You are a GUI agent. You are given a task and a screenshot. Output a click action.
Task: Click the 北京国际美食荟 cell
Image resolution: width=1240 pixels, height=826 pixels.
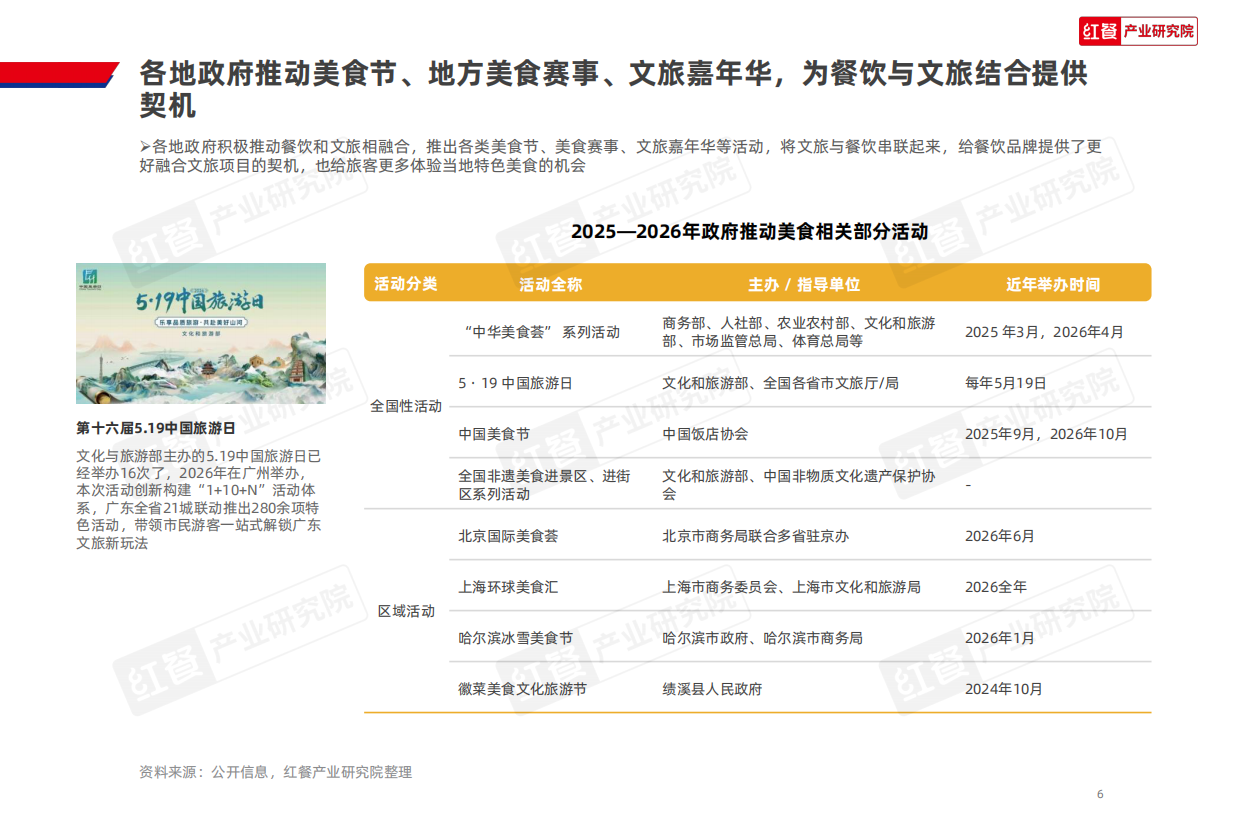click(508, 536)
